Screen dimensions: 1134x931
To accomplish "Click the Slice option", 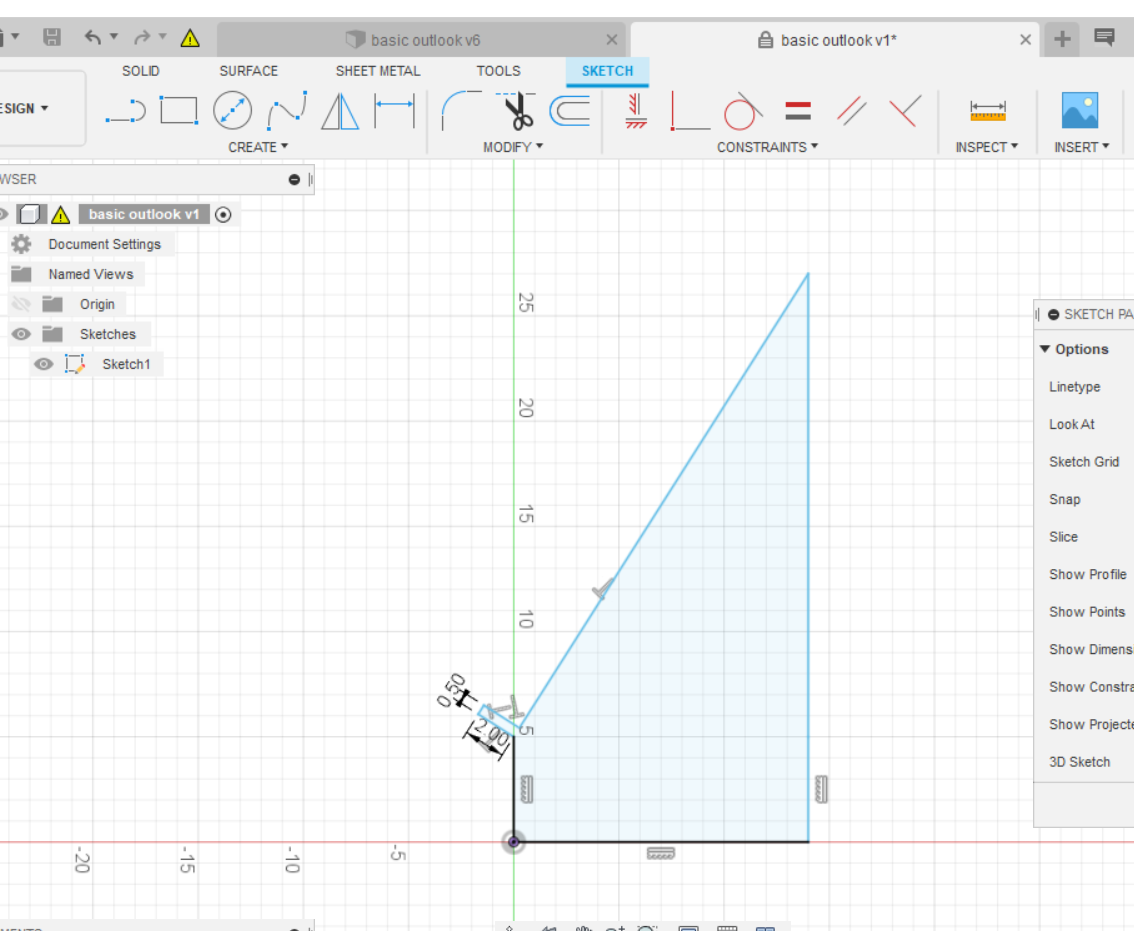I will click(x=1063, y=537).
